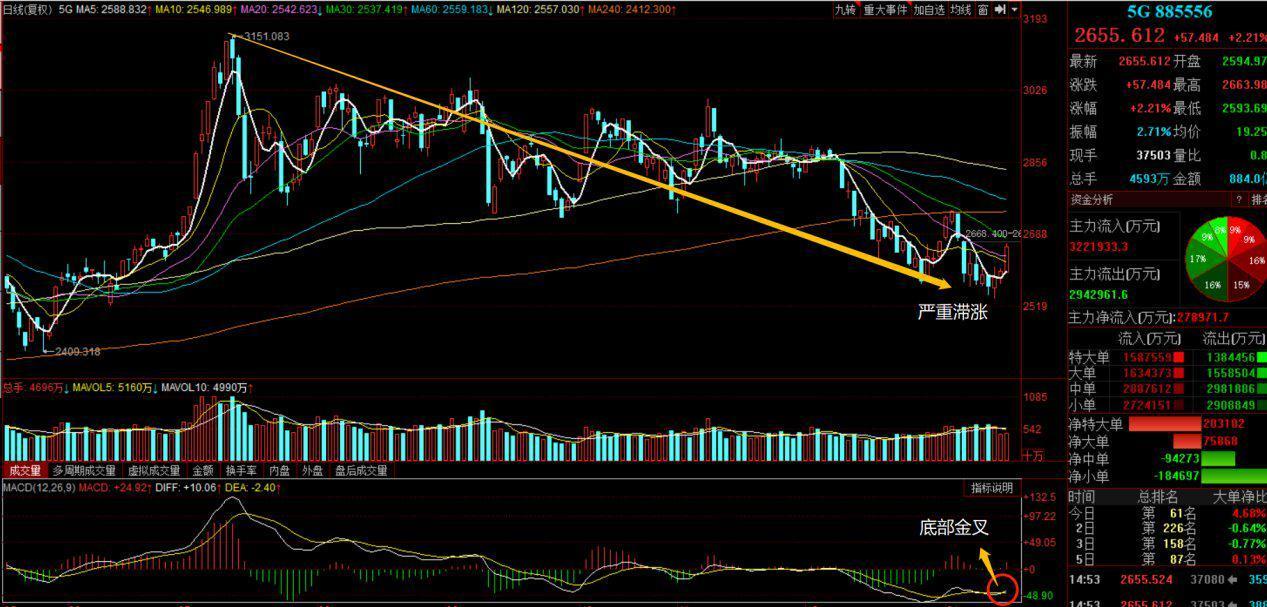Click the DEA: -2.40 value
The width and height of the screenshot is (1267, 607).
pos(250,488)
